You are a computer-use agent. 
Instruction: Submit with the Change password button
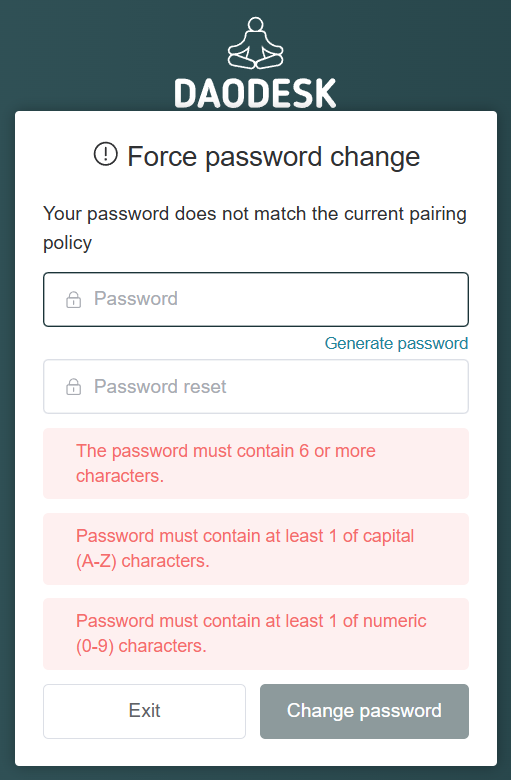(364, 711)
